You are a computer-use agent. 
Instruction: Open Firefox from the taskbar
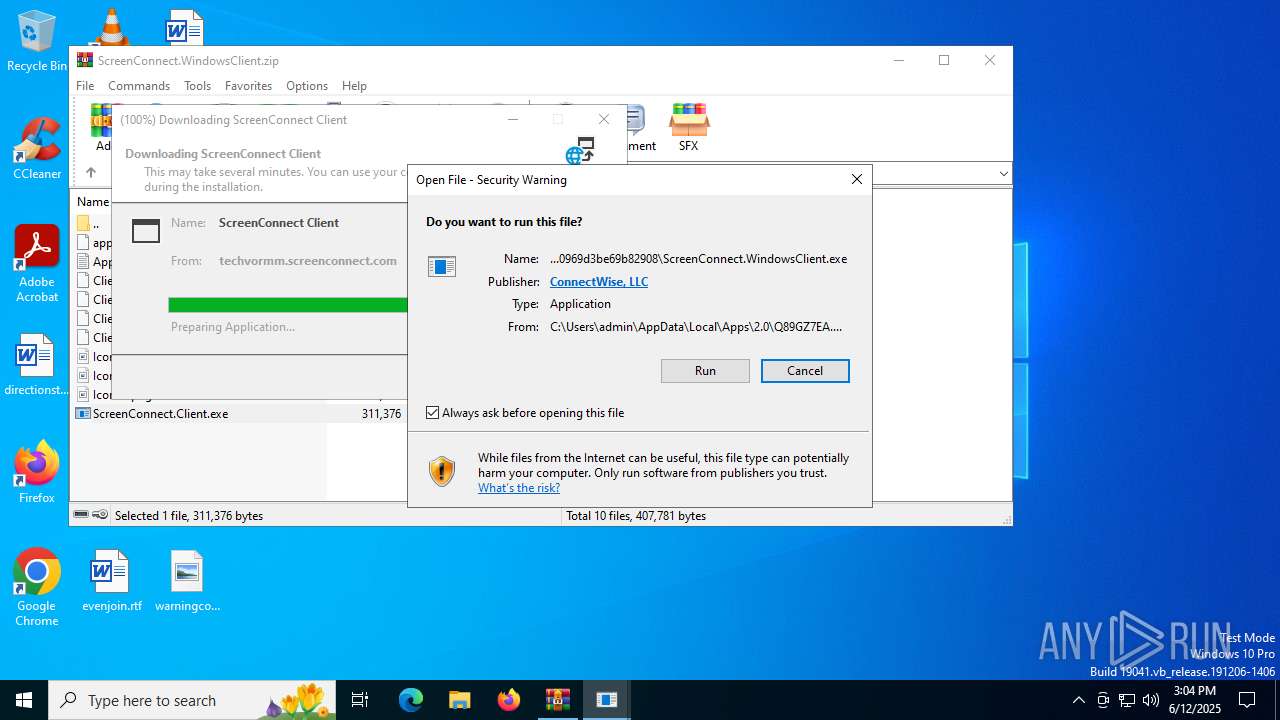pos(509,700)
